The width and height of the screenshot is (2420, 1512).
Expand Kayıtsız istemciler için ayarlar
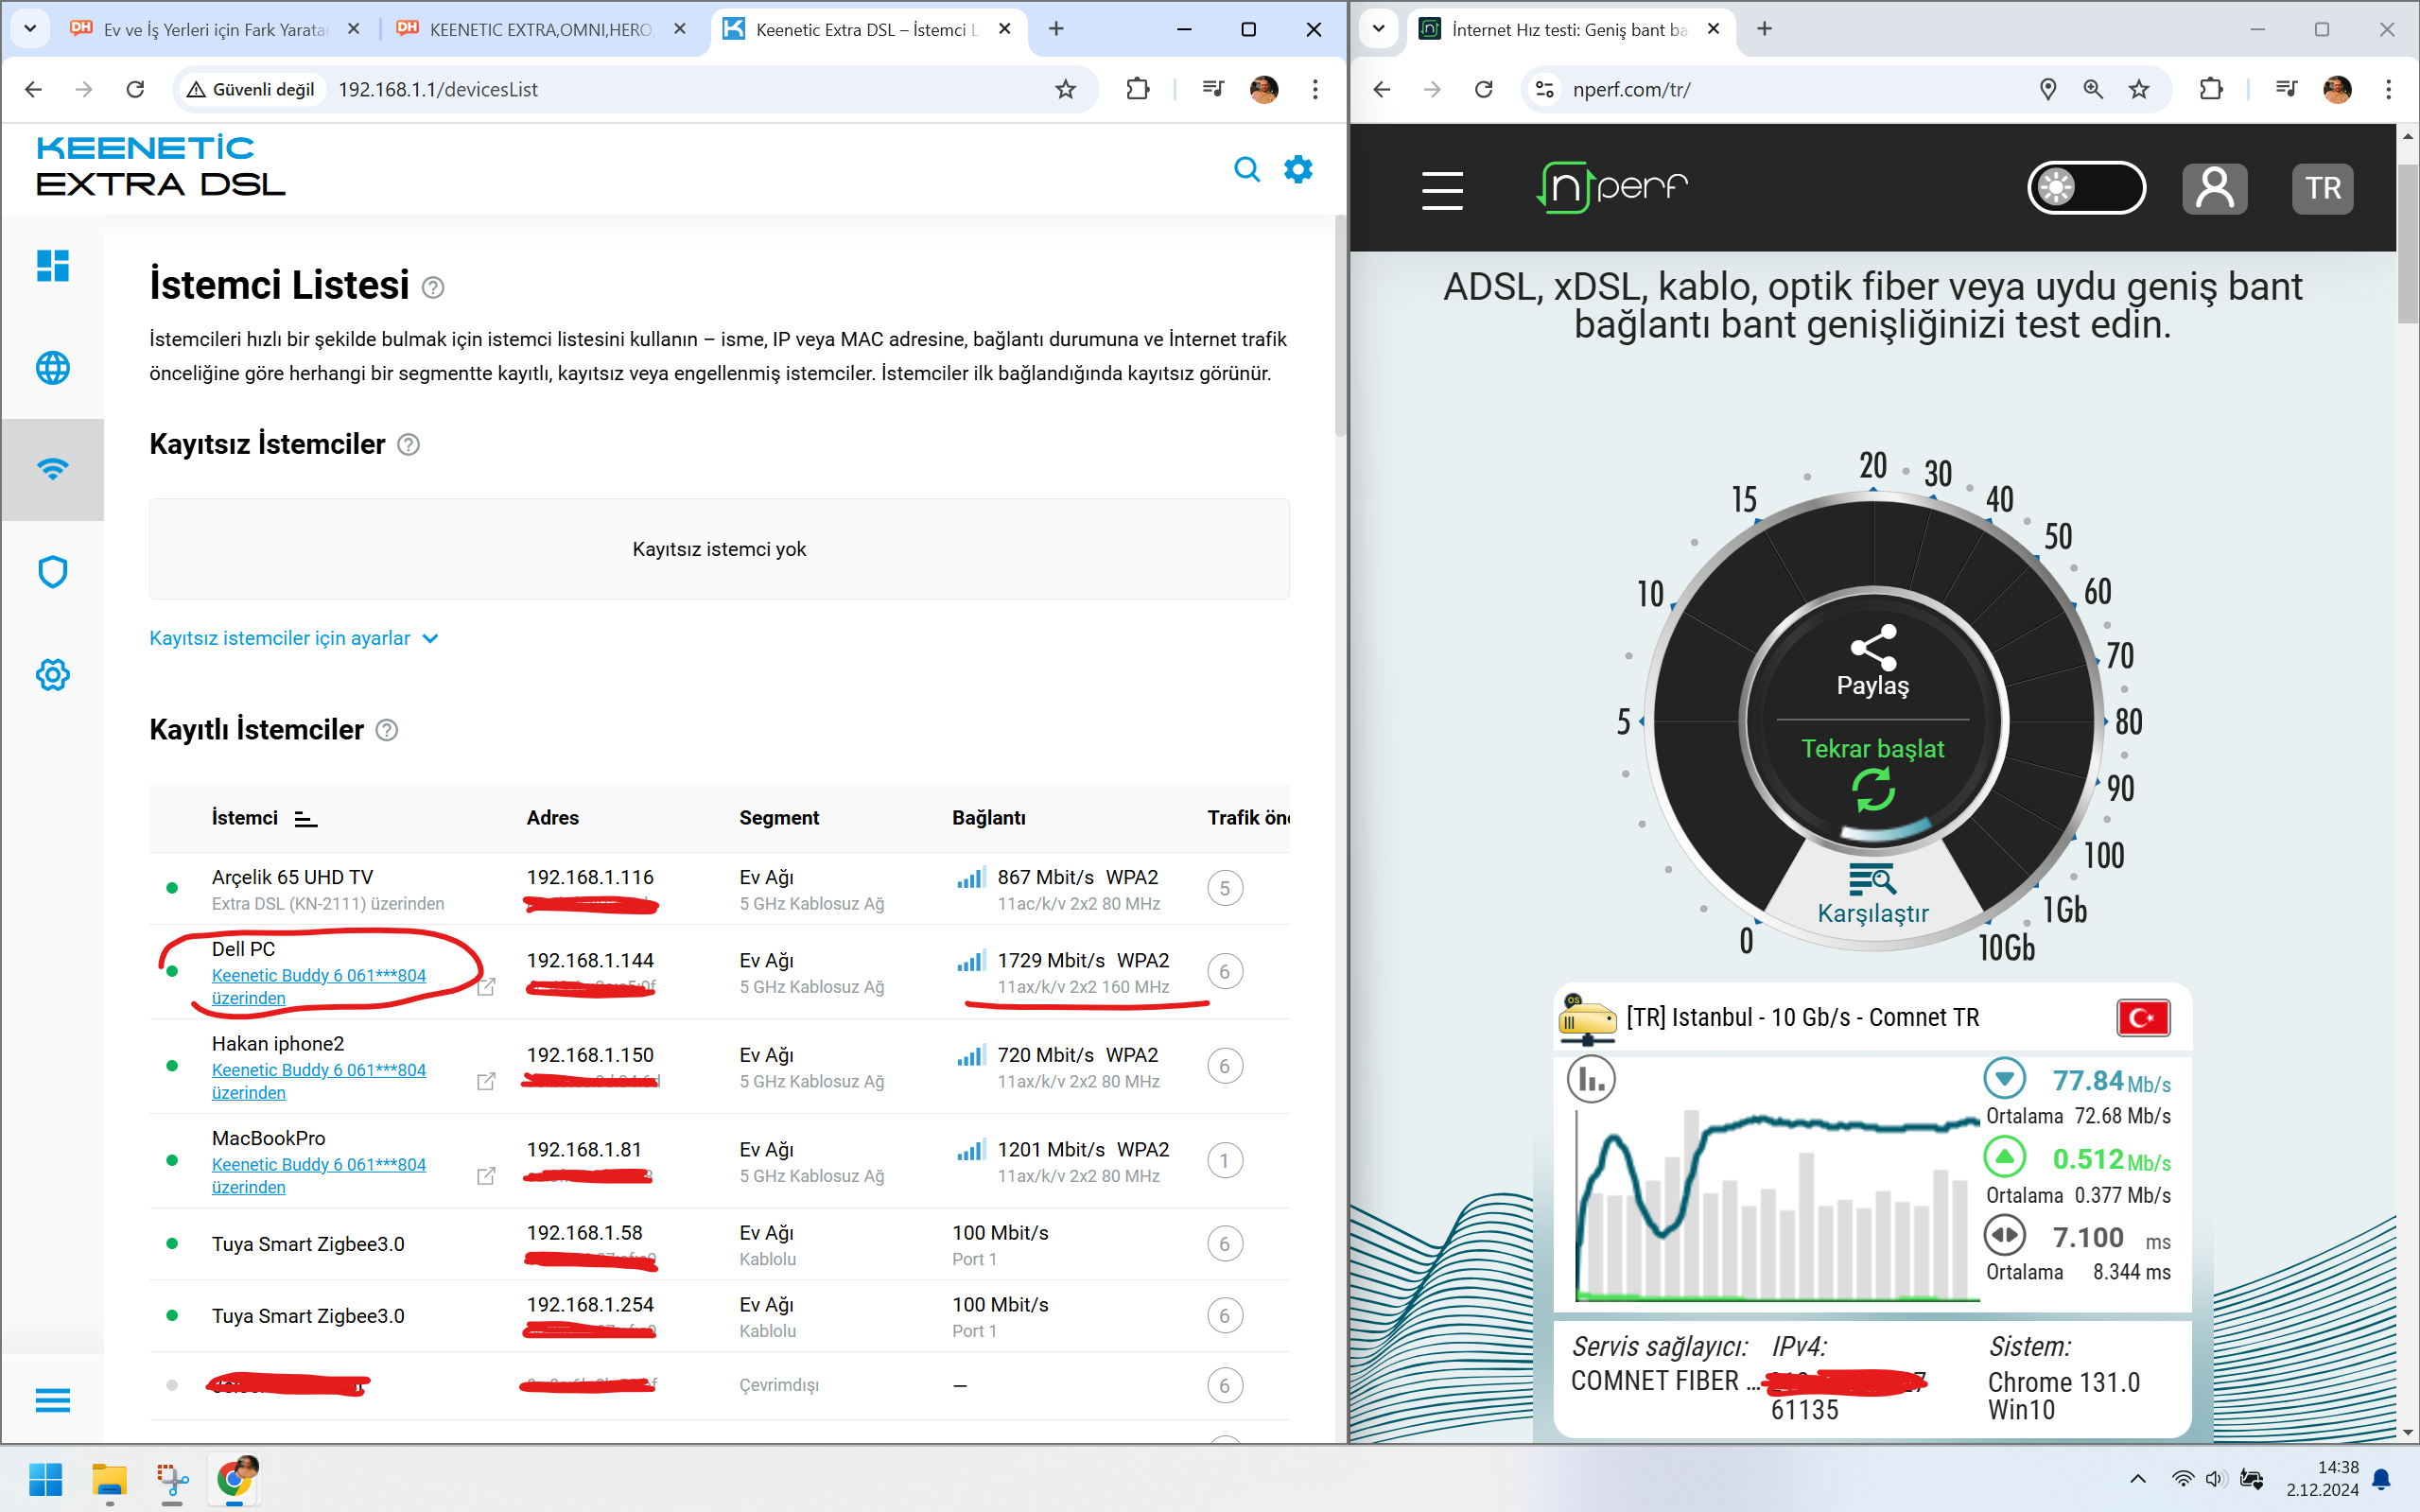coord(294,638)
